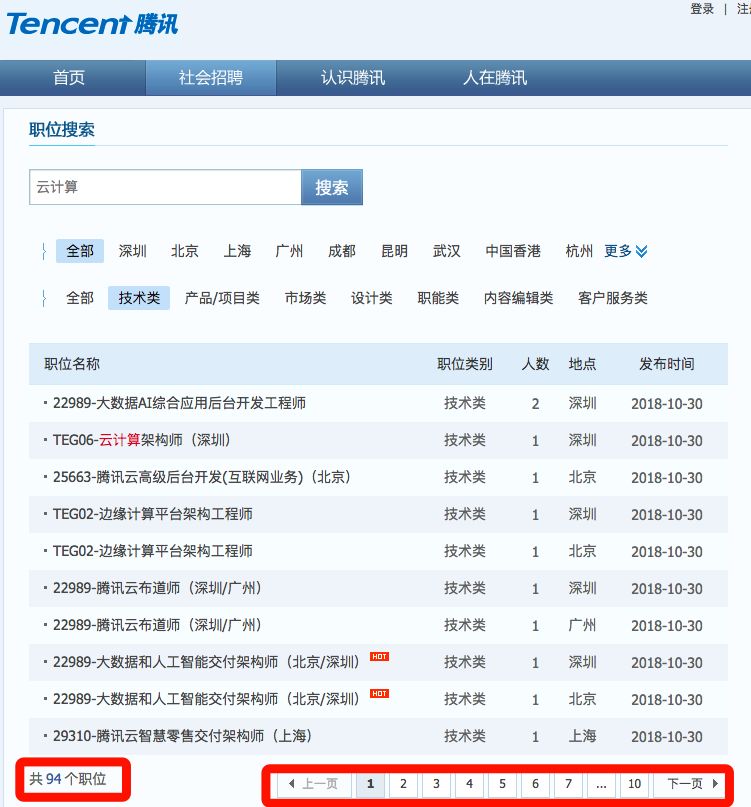Click the 登录 login link

(x=702, y=9)
